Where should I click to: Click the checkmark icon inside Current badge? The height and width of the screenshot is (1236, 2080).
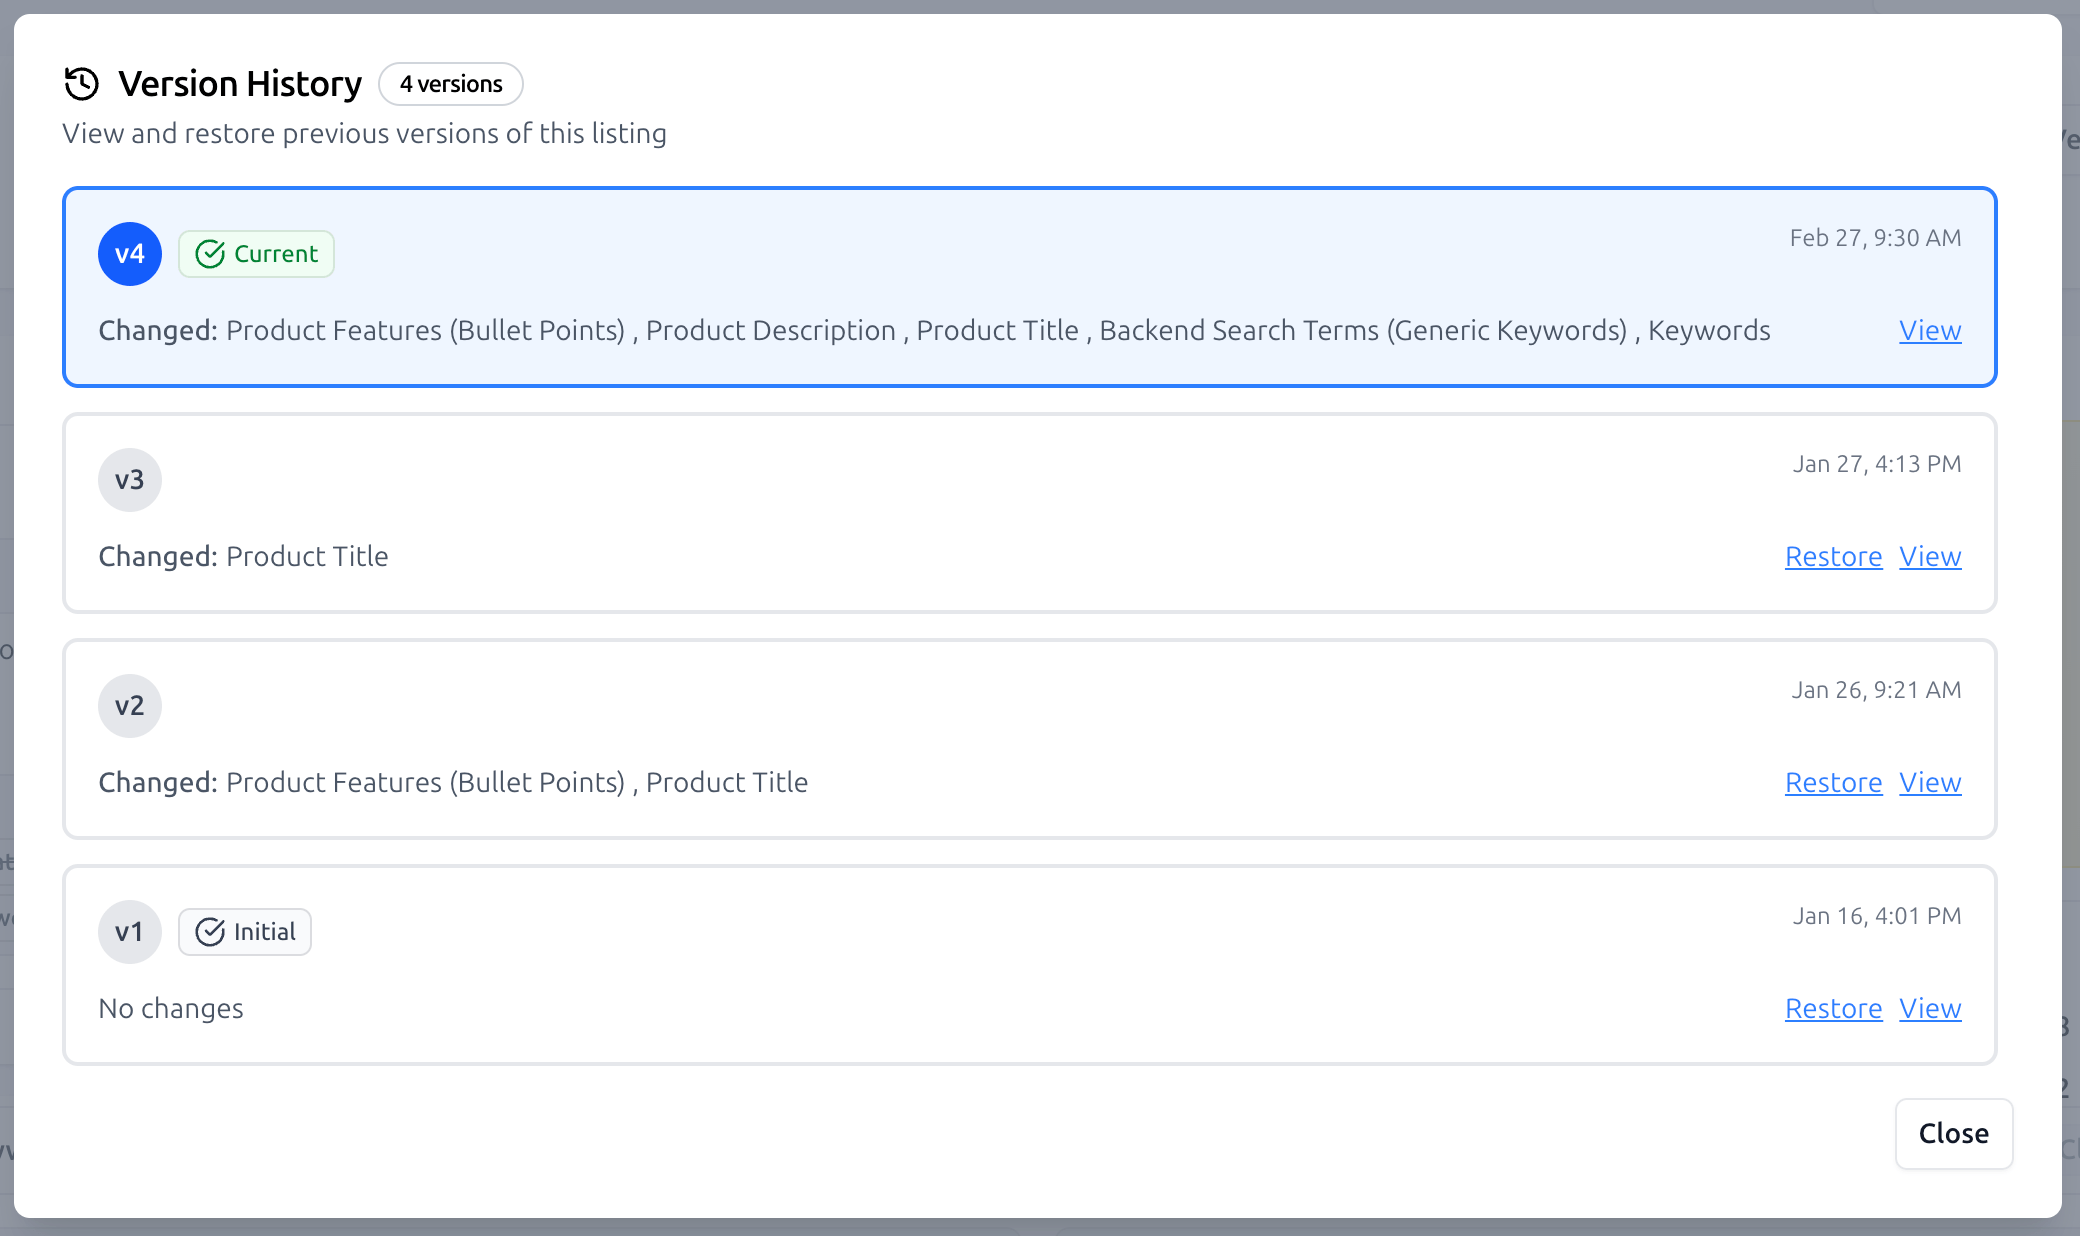click(x=209, y=254)
